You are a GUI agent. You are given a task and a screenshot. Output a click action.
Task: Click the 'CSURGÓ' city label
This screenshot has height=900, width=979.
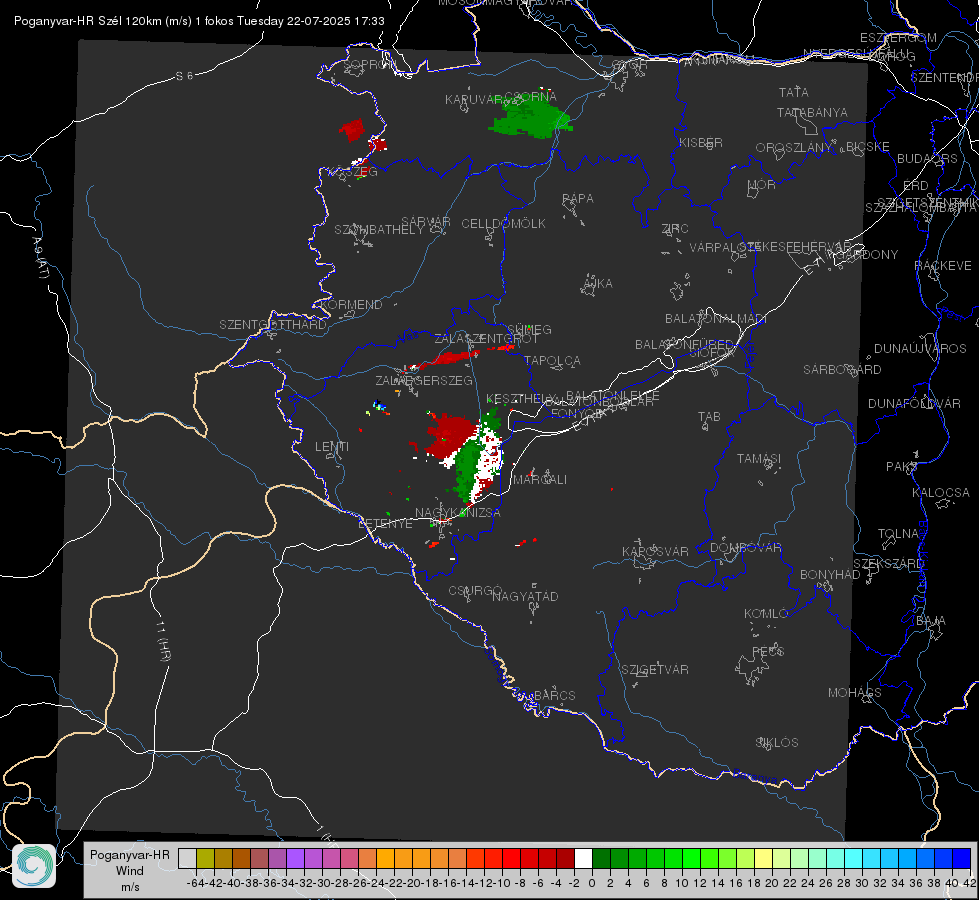[475, 590]
